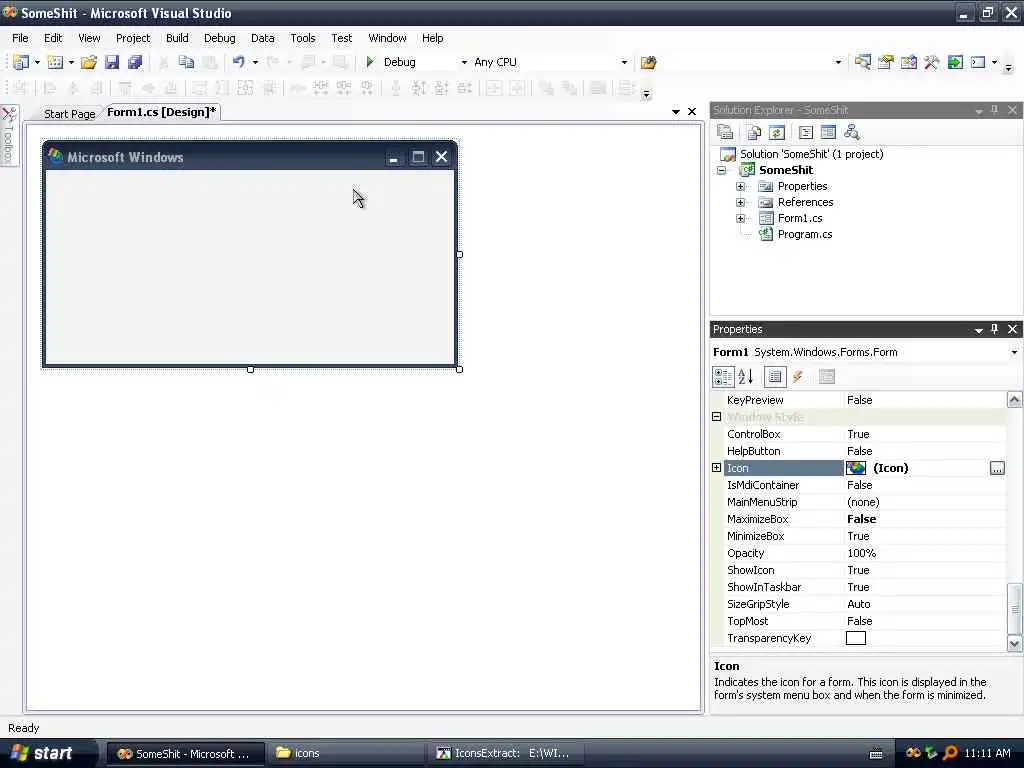1024x768 pixels.
Task: Toggle Categorized view in Properties panel
Action: click(x=723, y=377)
